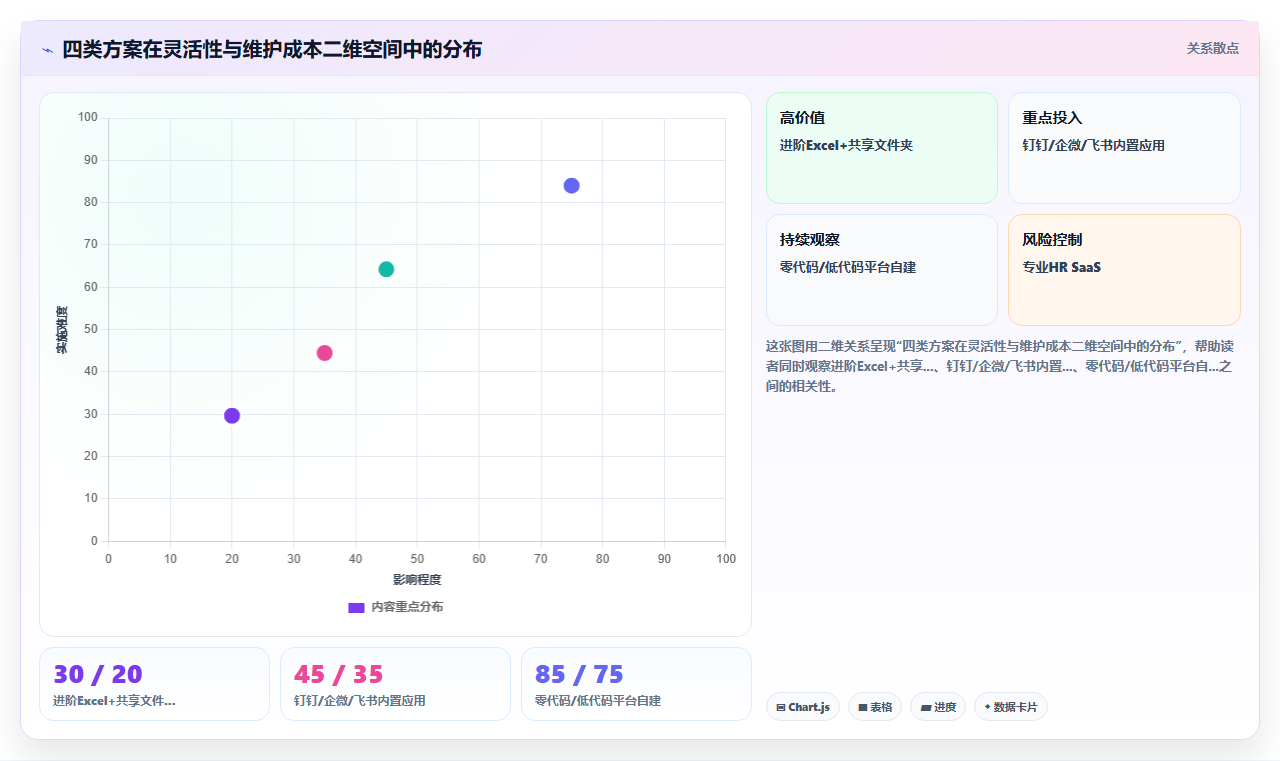Click the 进阶Excel+共享文件夹 text in 高价值 card

846,145
